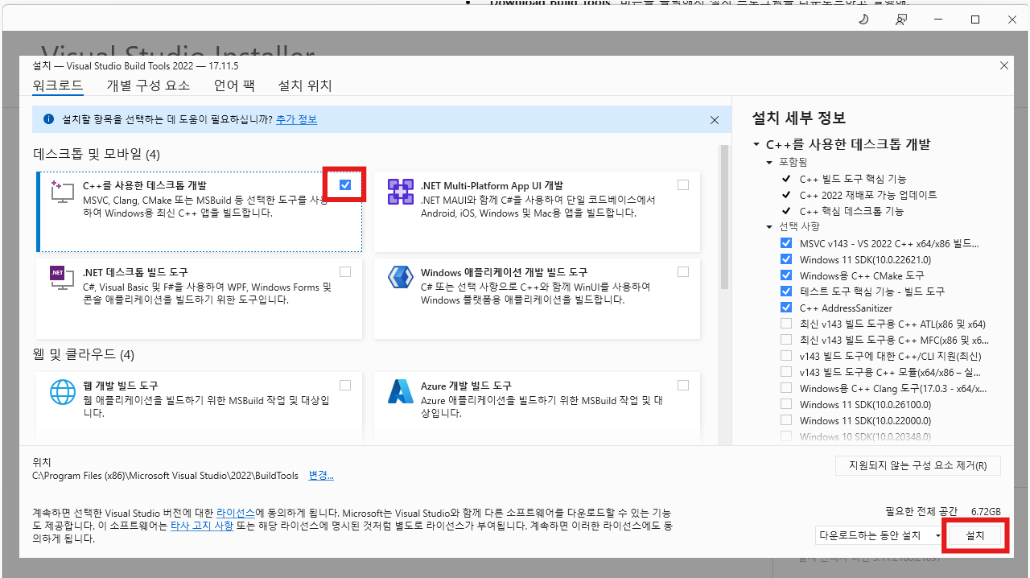Image resolution: width=1030 pixels, height=578 pixels.
Task: Select the C++ 빌드 도구 핵심 기능 item
Action: [x=853, y=179]
